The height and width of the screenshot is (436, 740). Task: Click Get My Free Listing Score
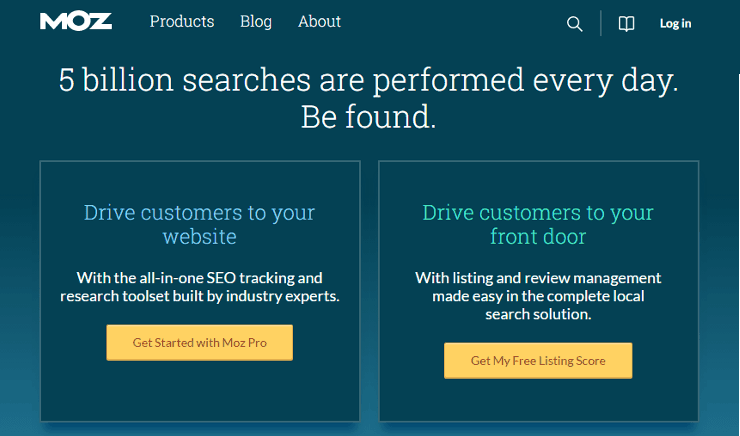[538, 361]
